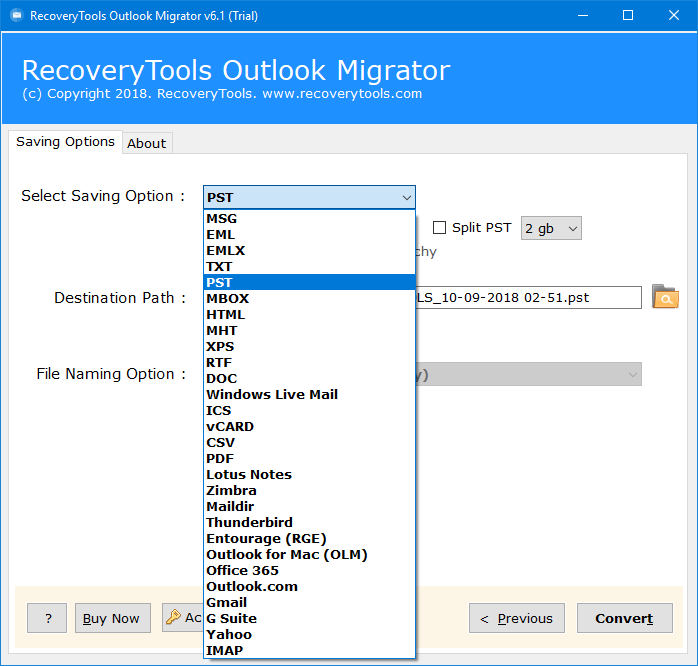Select the highlighted PST list option
698x666 pixels.
(309, 283)
